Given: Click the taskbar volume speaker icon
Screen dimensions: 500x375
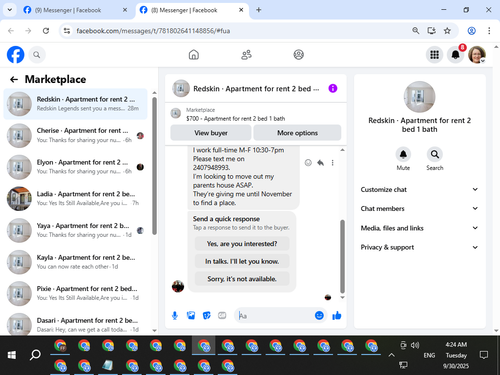Looking at the screenshot, I should pos(415,345).
